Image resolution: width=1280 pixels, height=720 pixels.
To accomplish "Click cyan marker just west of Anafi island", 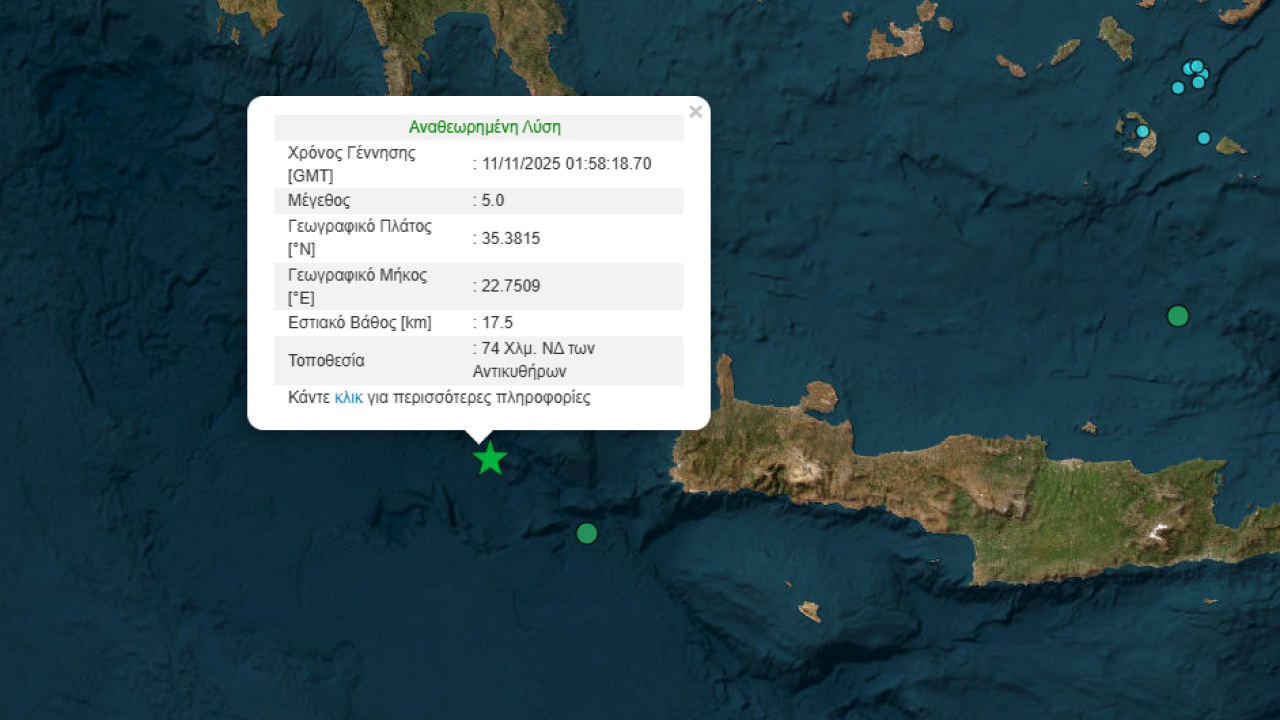I will pos(1204,138).
